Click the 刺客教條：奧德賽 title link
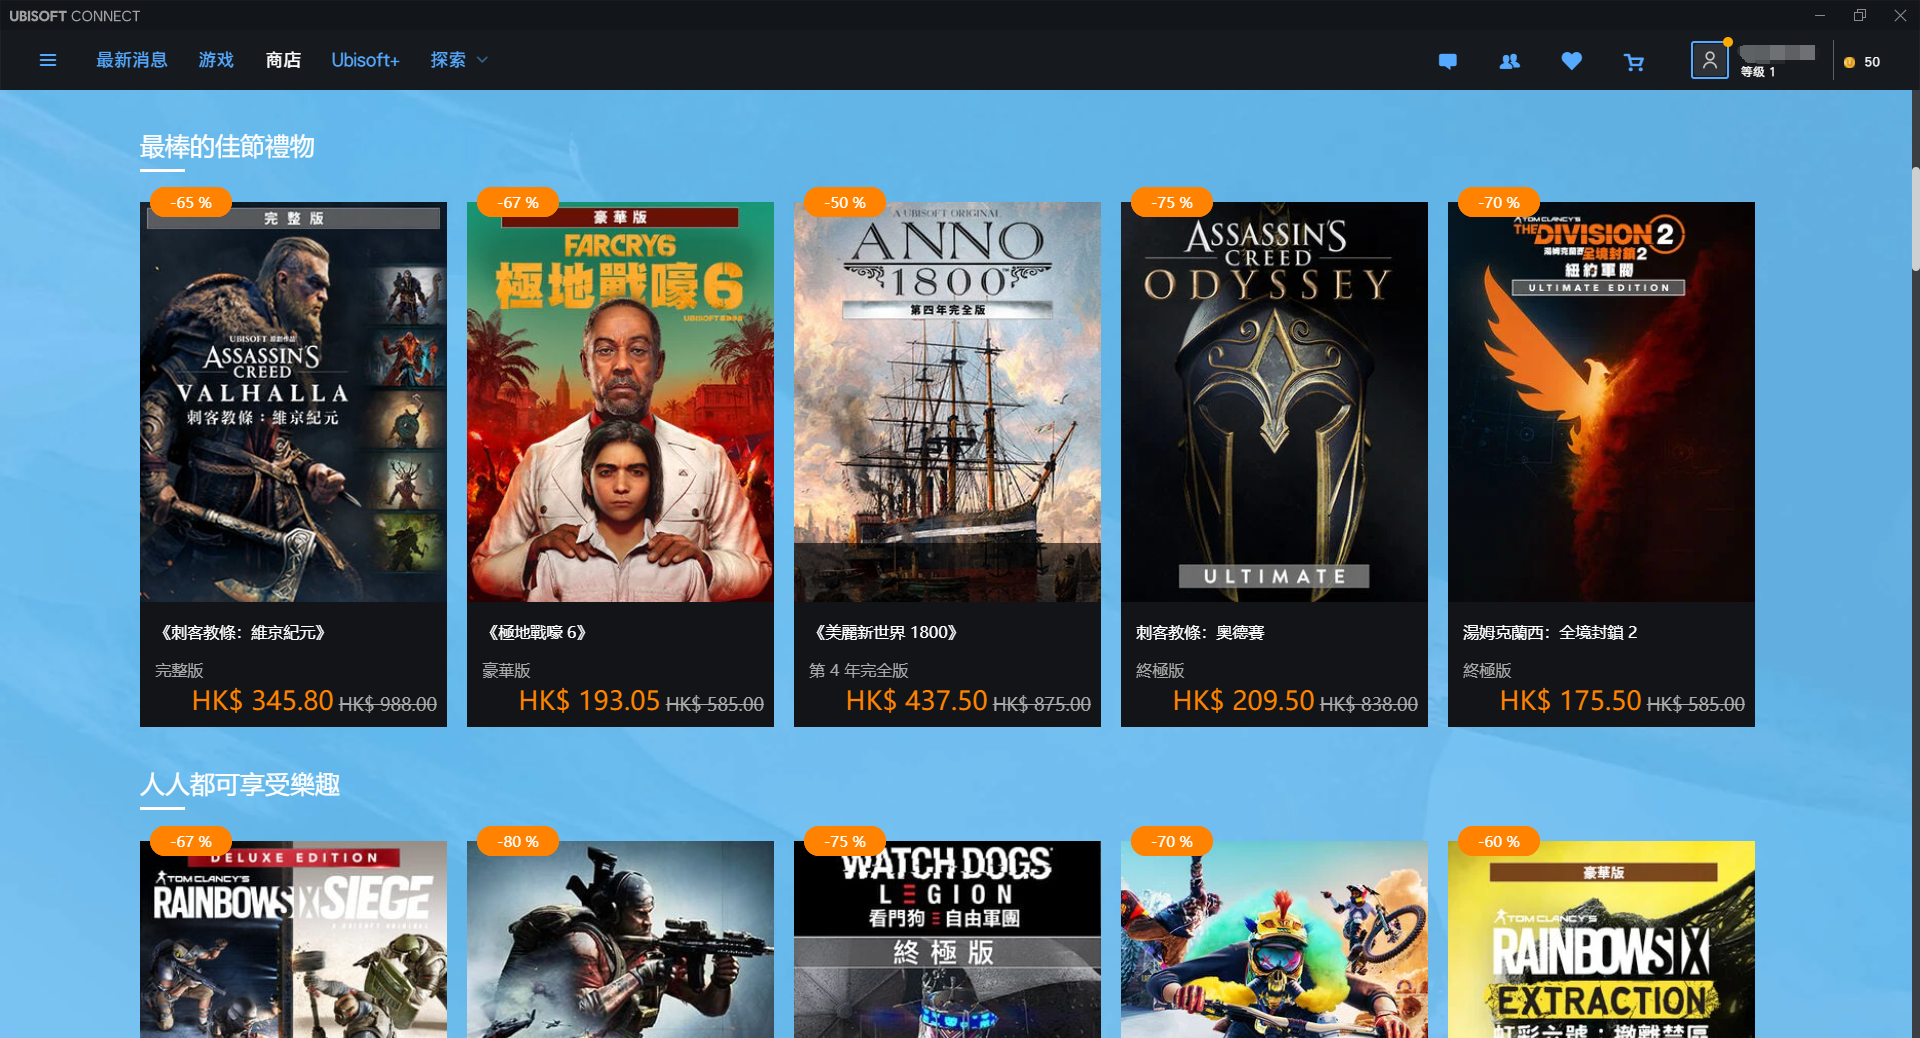 pos(1200,632)
